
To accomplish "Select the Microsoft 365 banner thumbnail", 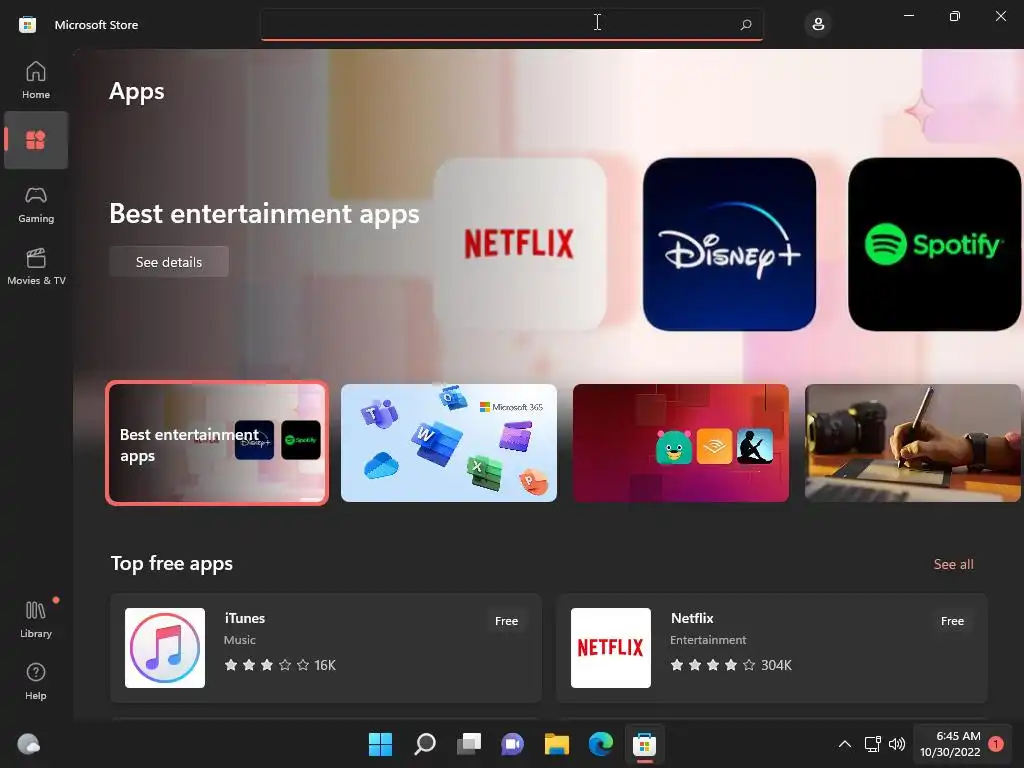I will [x=449, y=443].
